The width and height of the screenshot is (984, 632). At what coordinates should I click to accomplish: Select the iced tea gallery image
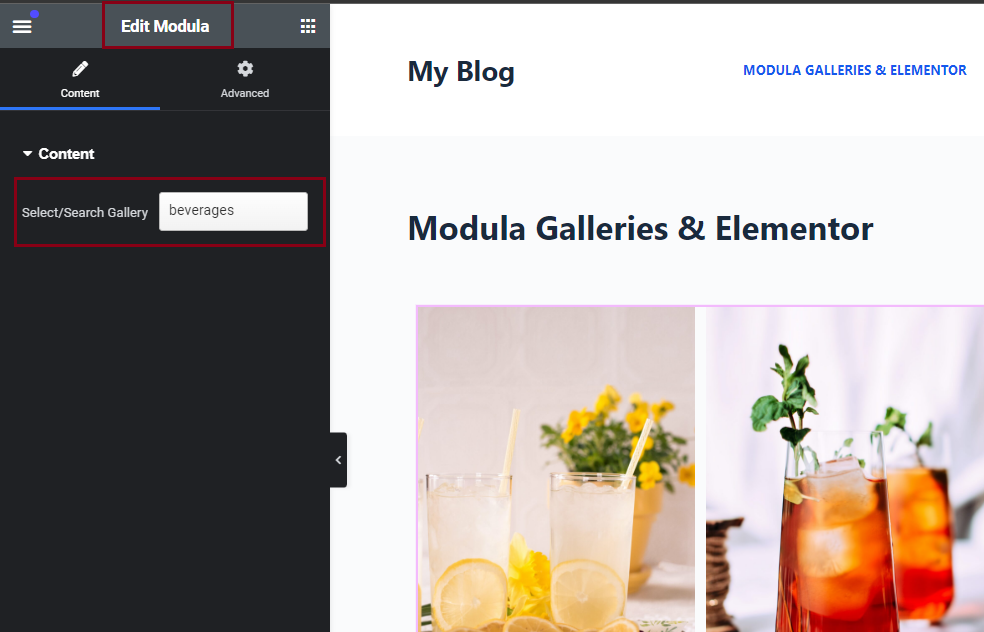click(845, 469)
